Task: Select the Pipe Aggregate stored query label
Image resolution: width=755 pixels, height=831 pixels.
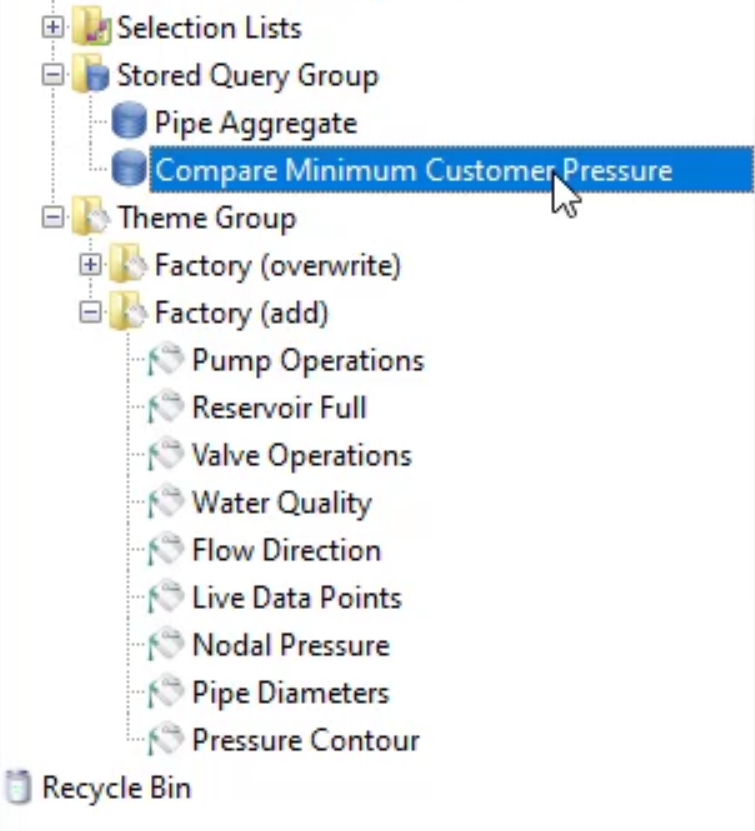Action: tap(256, 123)
